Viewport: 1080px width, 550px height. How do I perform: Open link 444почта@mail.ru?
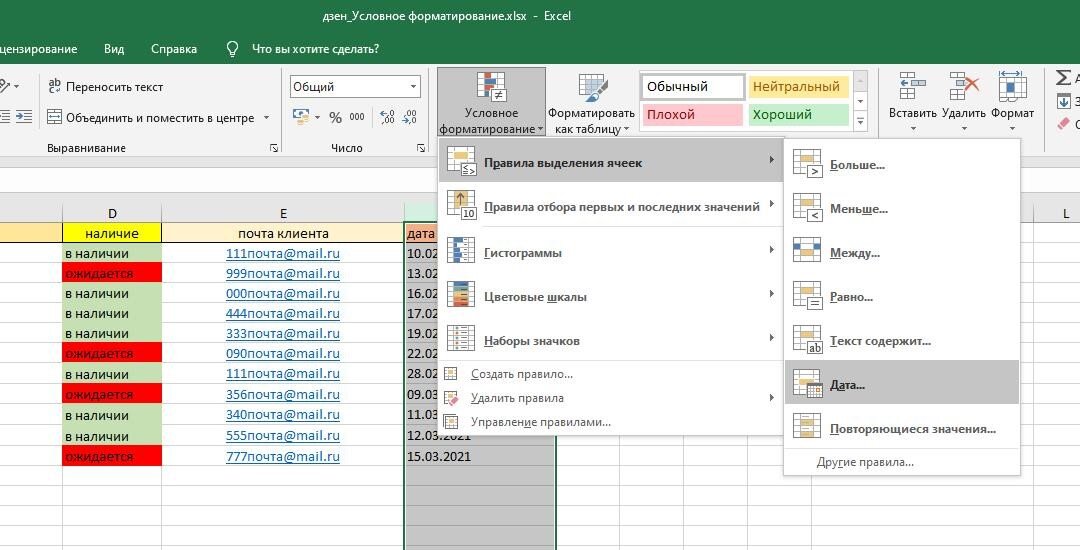282,313
